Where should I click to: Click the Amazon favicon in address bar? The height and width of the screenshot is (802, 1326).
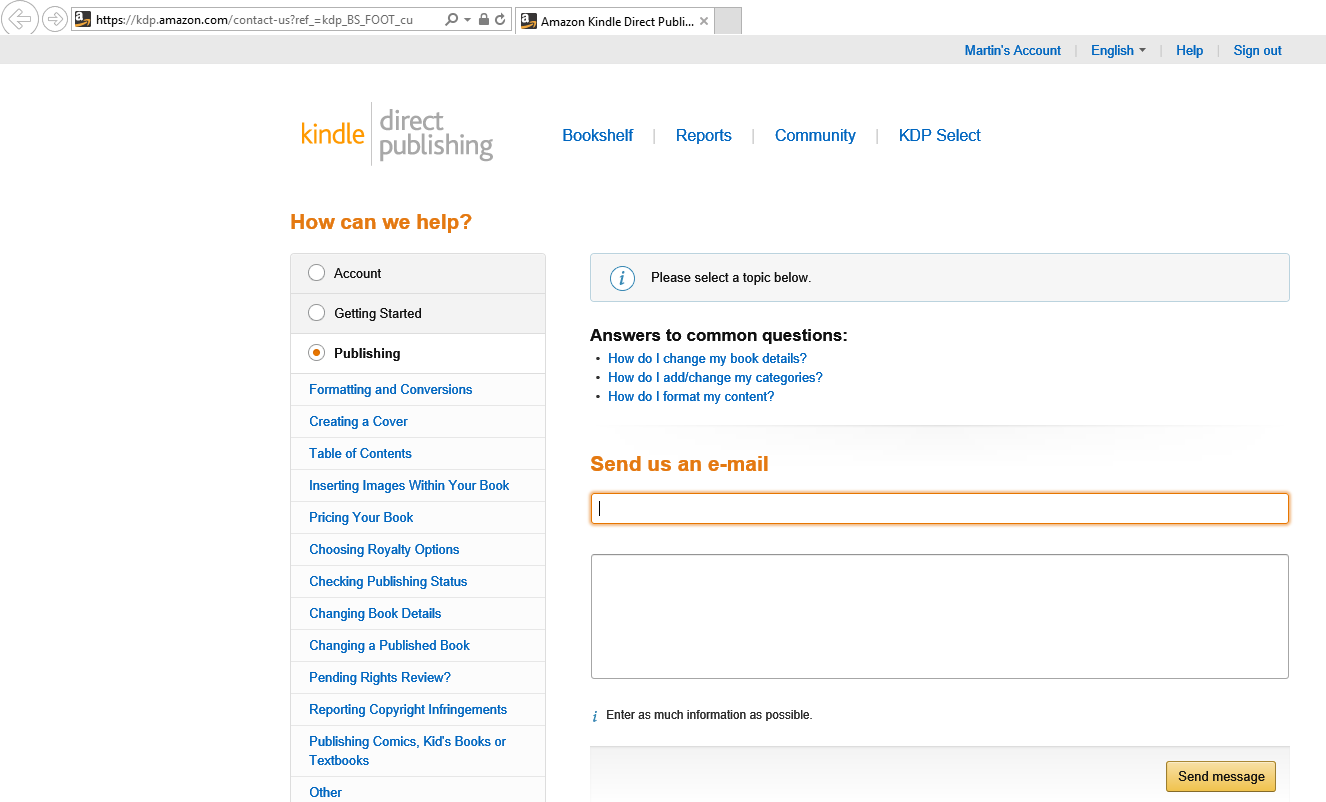[x=83, y=19]
